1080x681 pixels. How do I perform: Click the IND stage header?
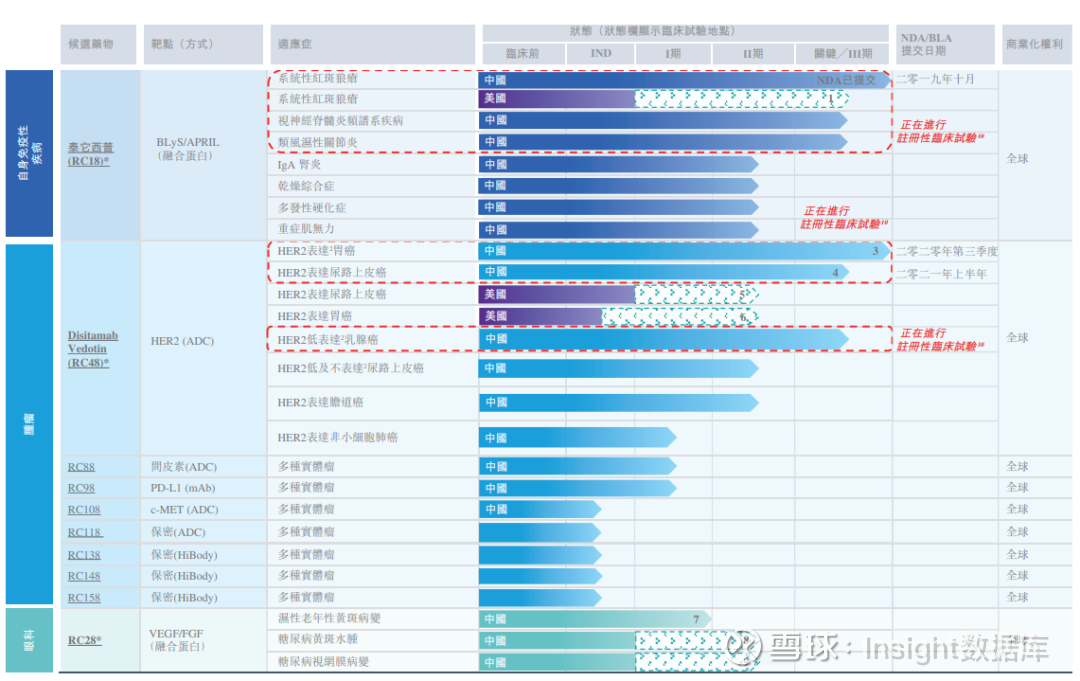click(x=601, y=54)
